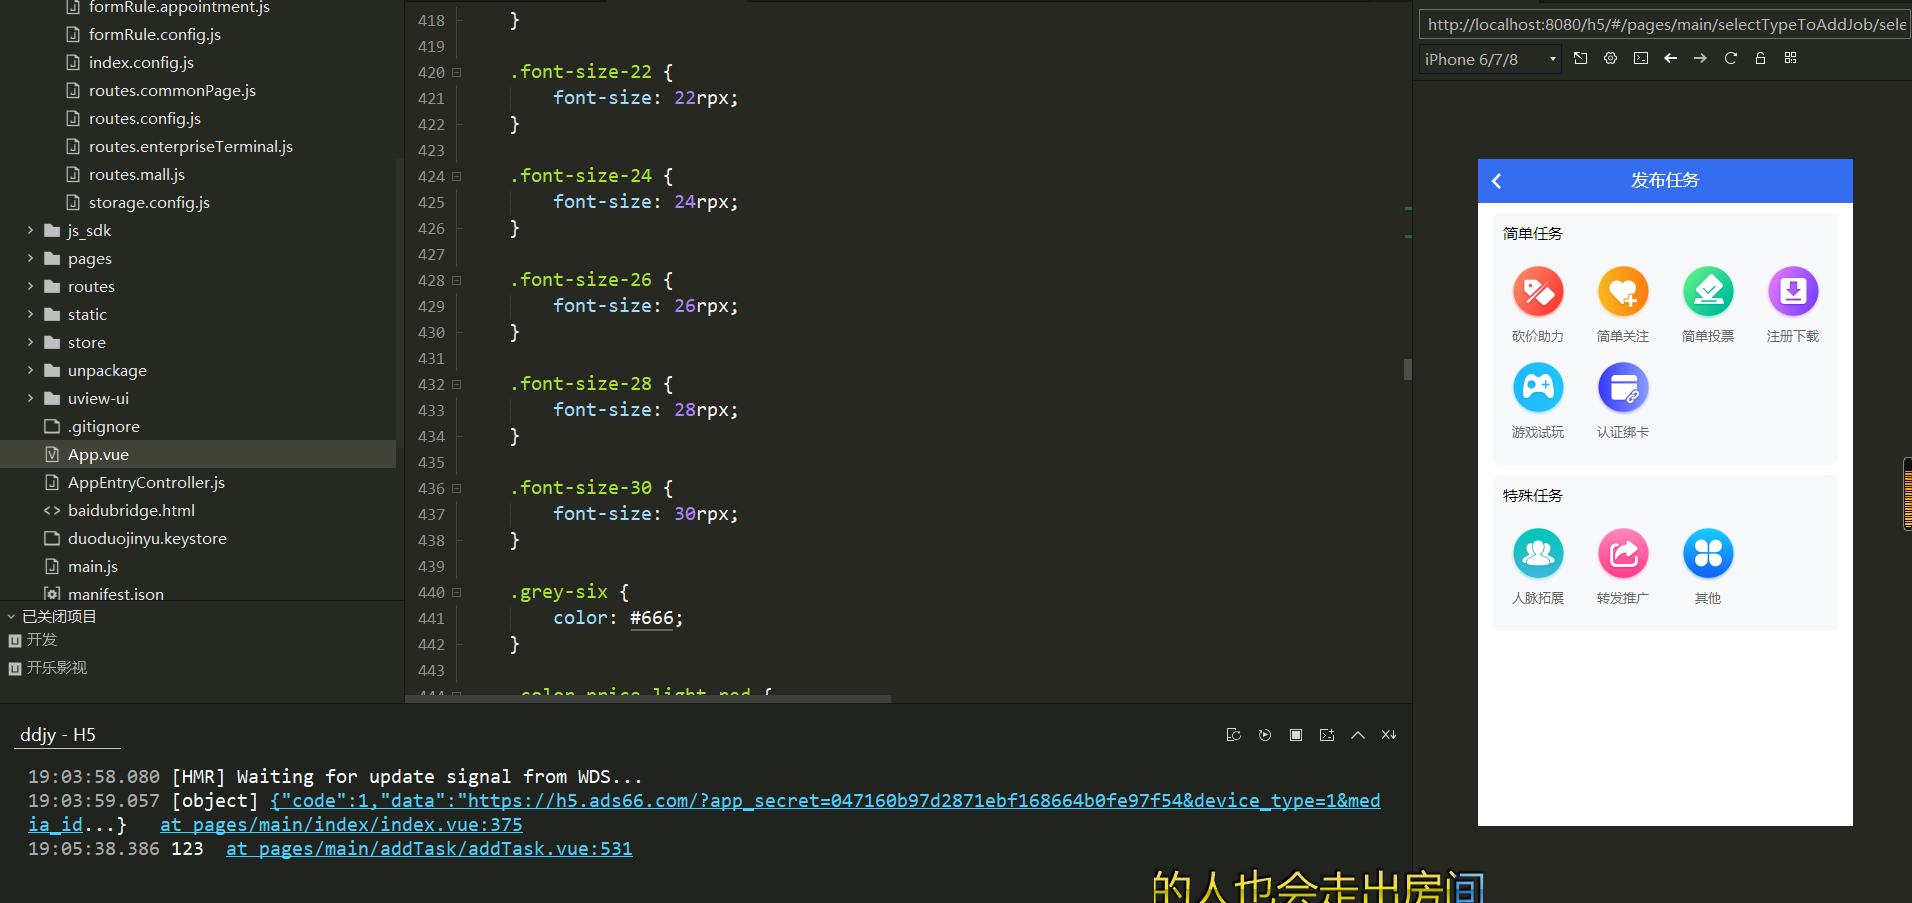The height and width of the screenshot is (903, 1912).
Task: Click the browser preview reload icon
Action: (1730, 58)
